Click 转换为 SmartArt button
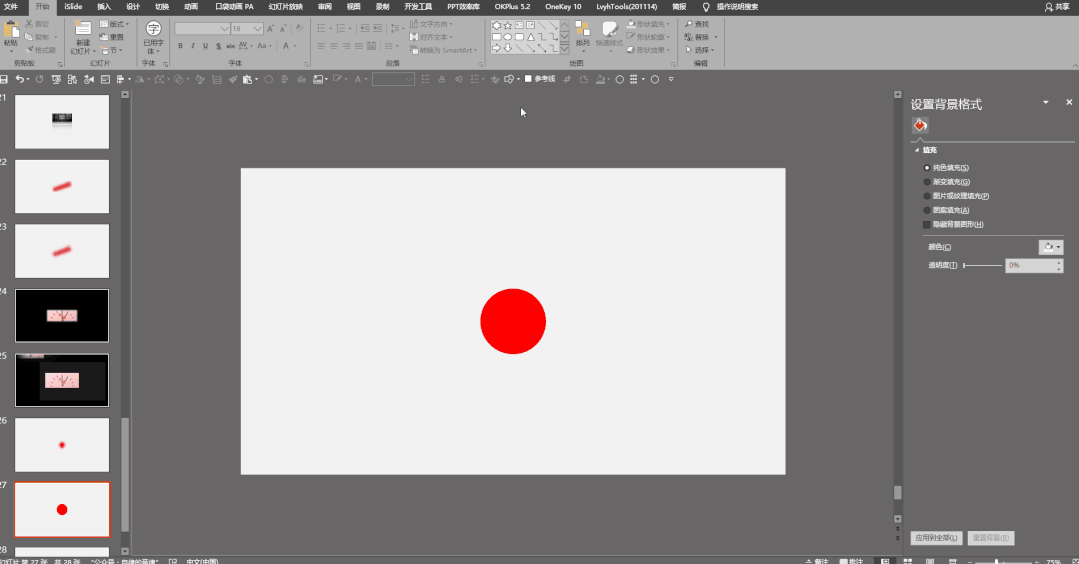Screen dimensions: 1079x564 (442, 50)
